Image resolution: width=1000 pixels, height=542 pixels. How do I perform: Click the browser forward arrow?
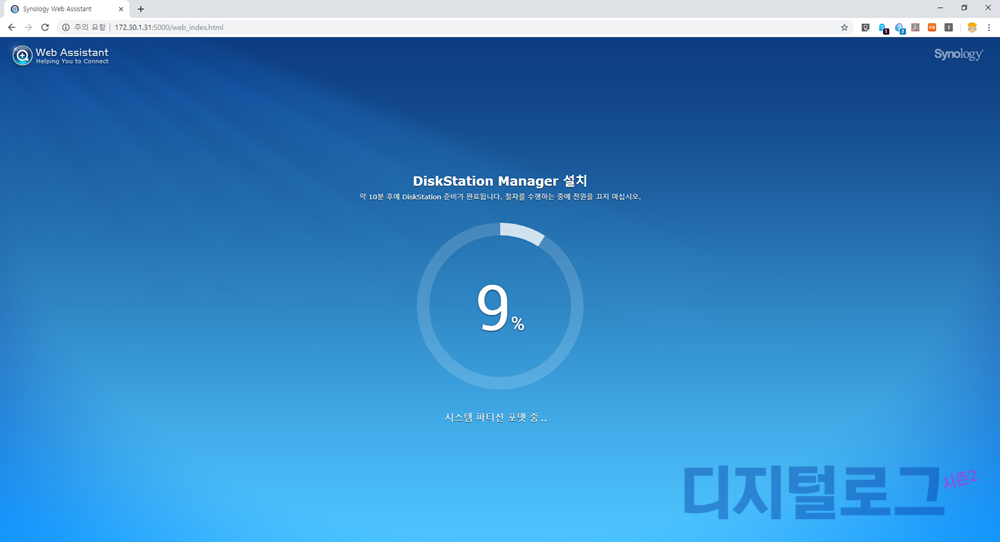click(28, 27)
